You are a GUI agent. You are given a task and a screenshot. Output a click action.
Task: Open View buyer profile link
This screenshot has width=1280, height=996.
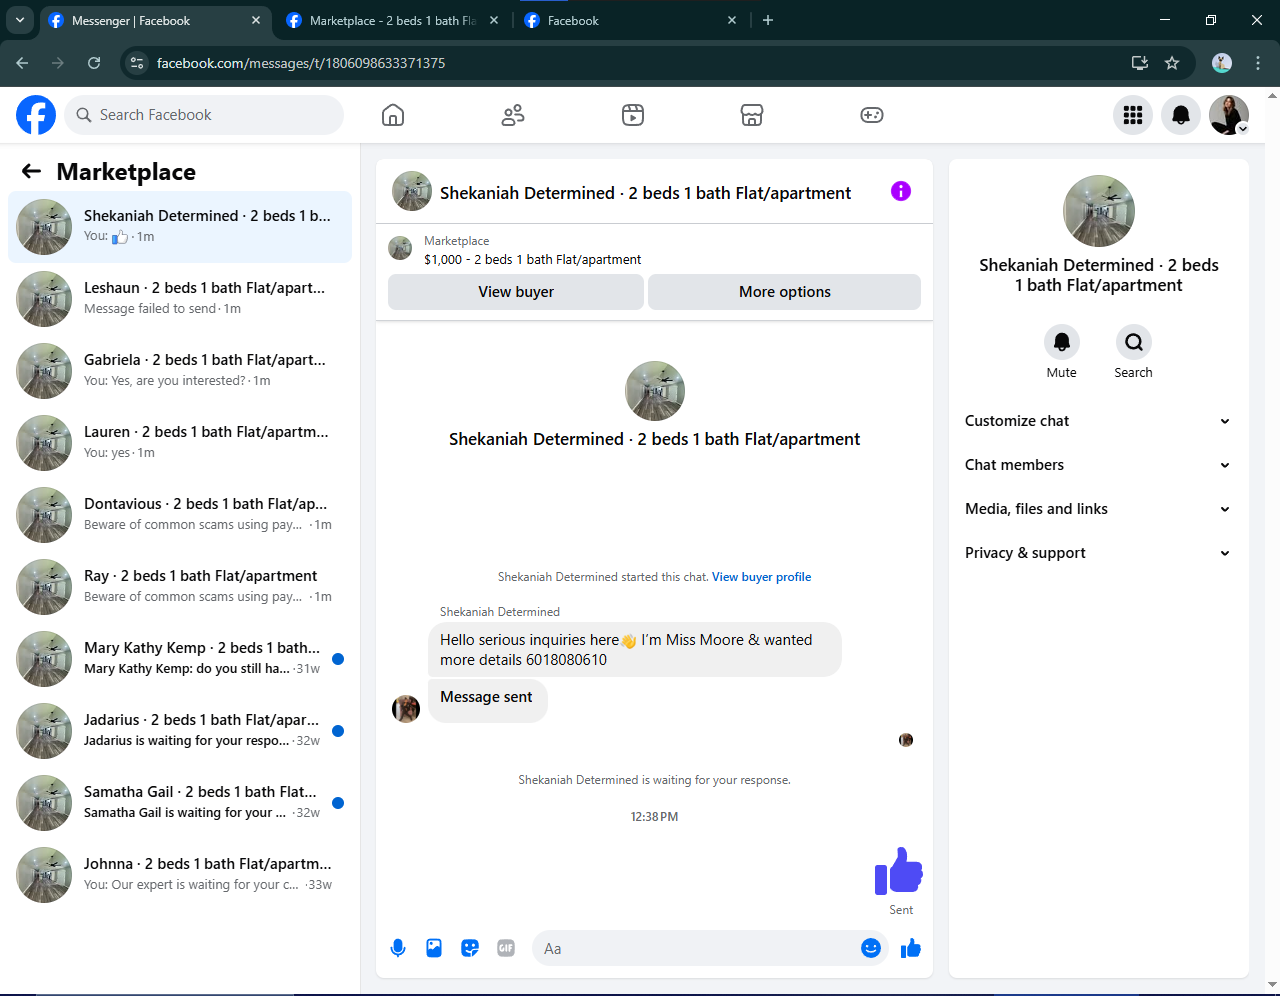tap(761, 577)
